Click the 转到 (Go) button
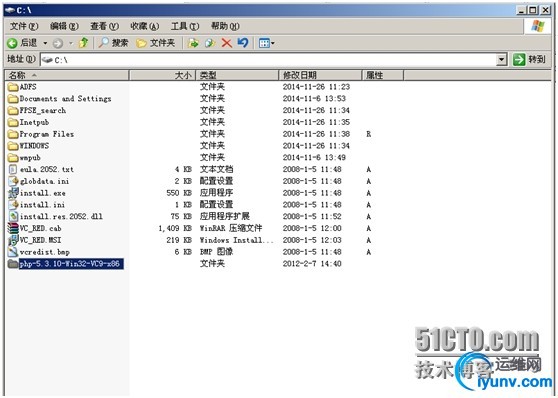 click(529, 59)
